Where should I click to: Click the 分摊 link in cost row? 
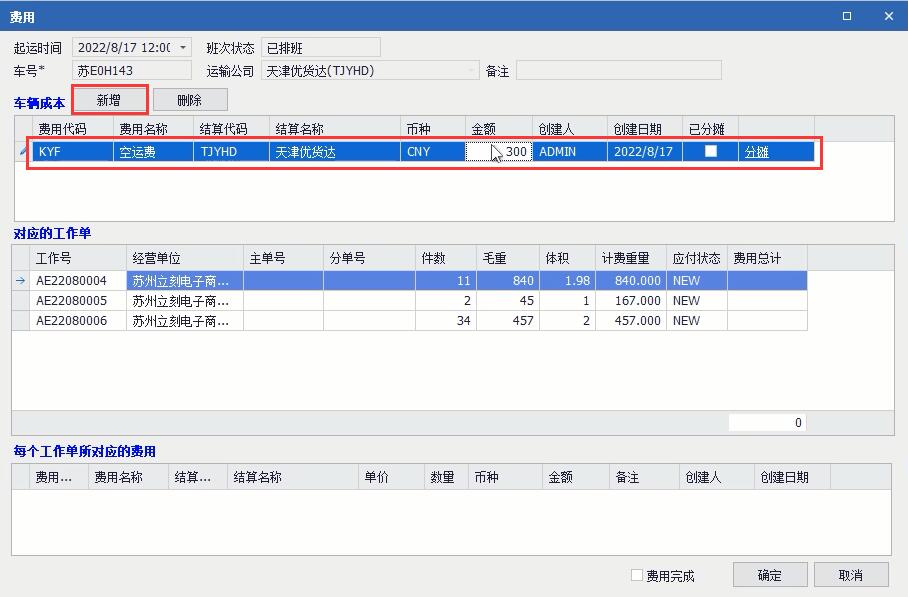pyautogui.click(x=756, y=152)
